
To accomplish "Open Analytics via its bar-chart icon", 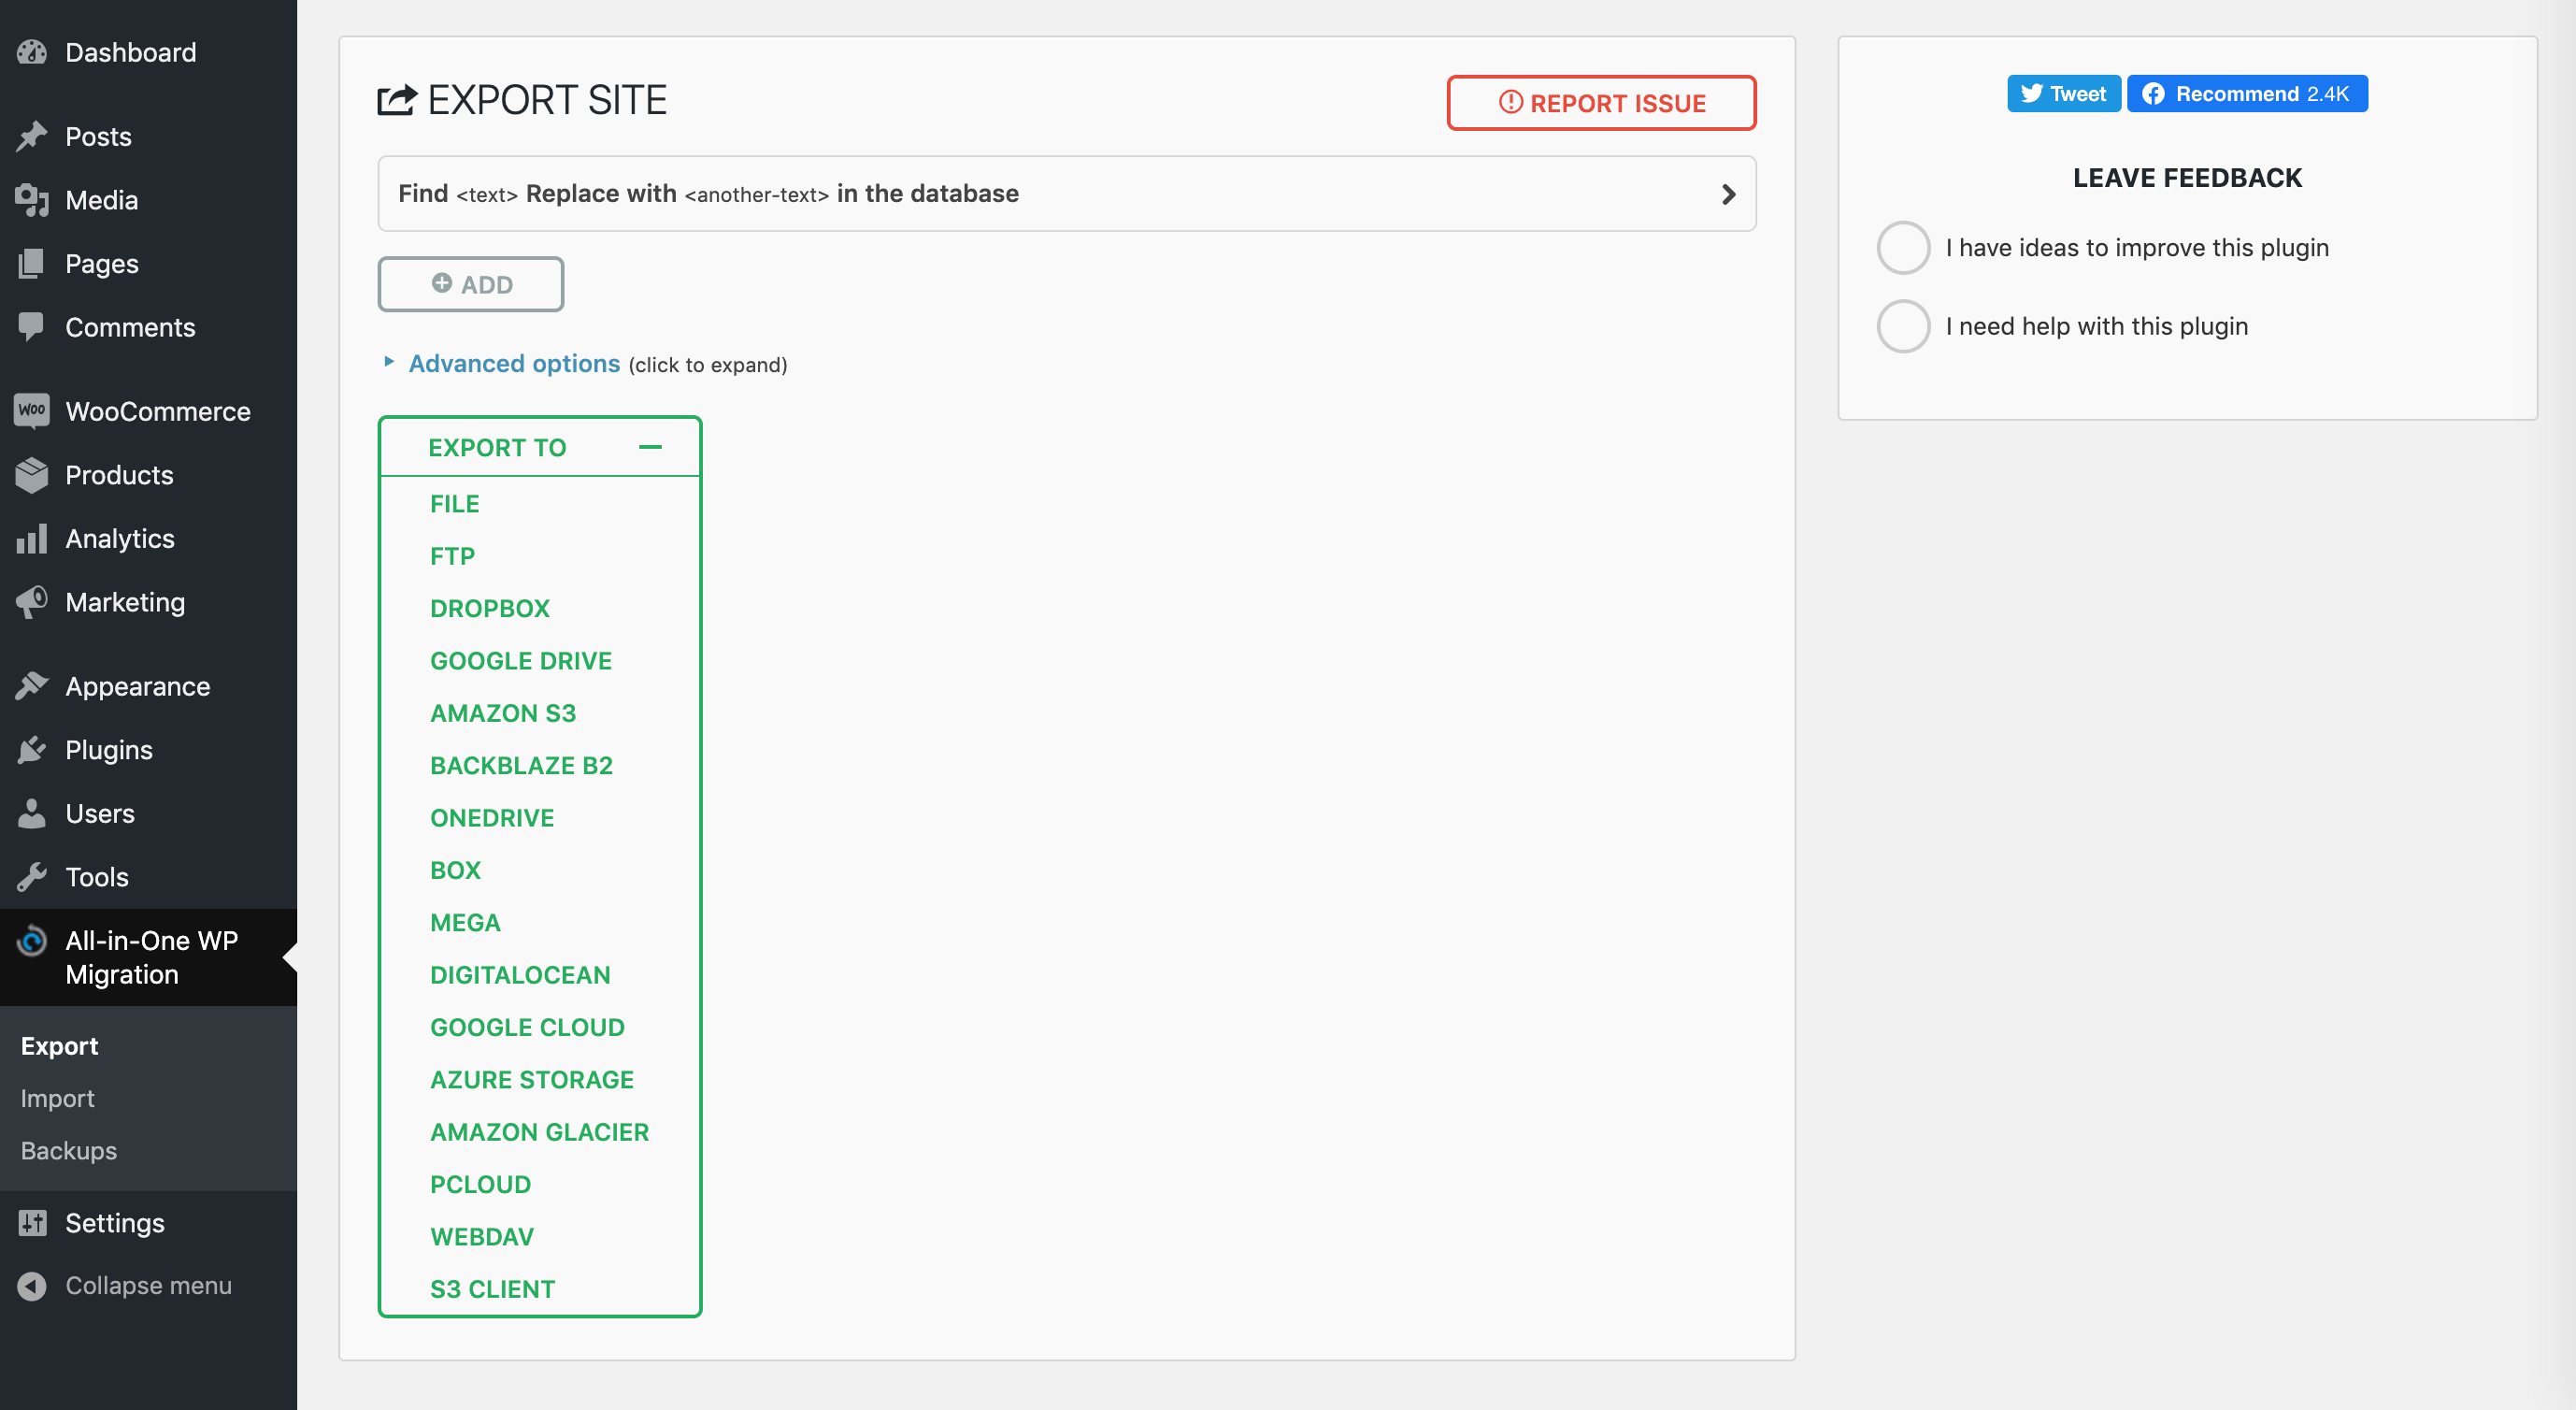I will (x=31, y=538).
